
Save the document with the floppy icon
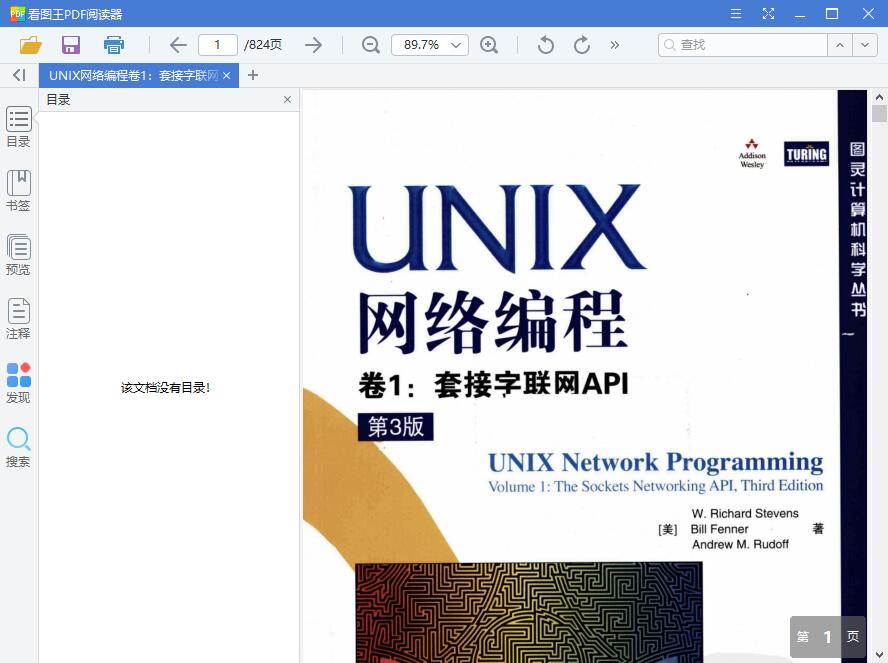[71, 45]
